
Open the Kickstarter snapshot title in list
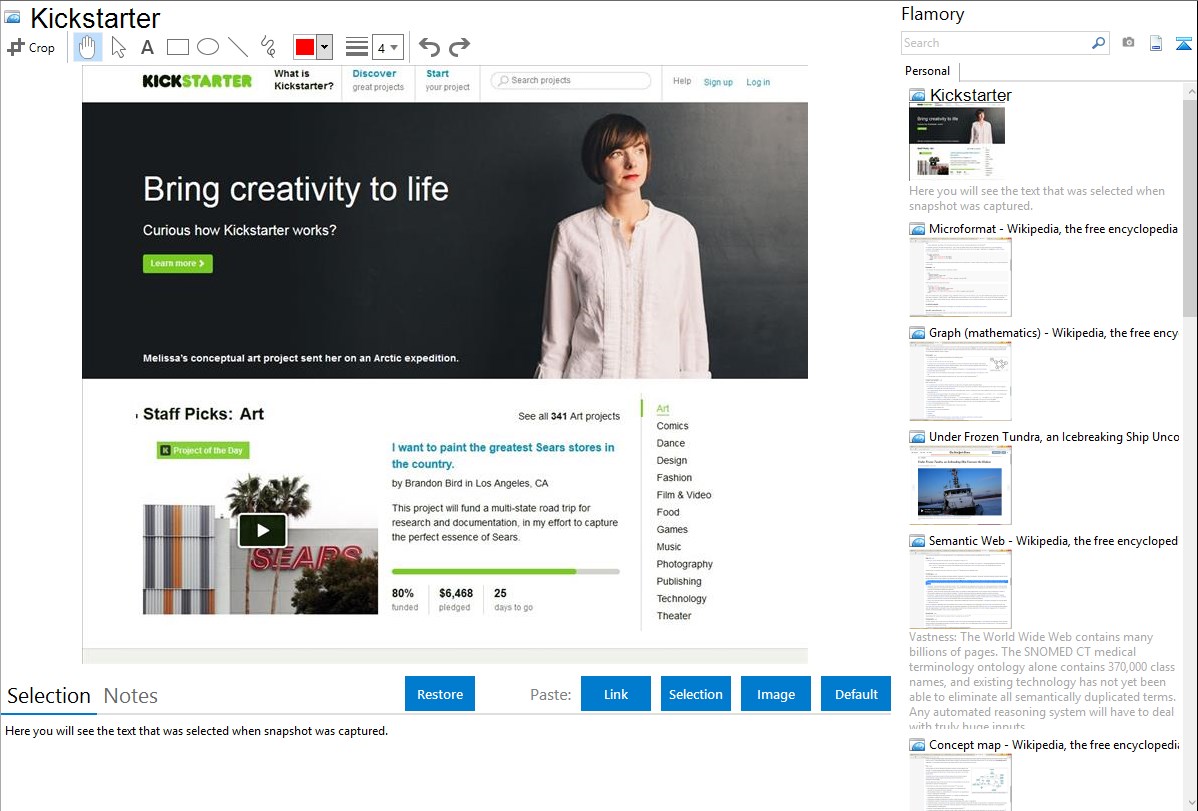[x=970, y=96]
